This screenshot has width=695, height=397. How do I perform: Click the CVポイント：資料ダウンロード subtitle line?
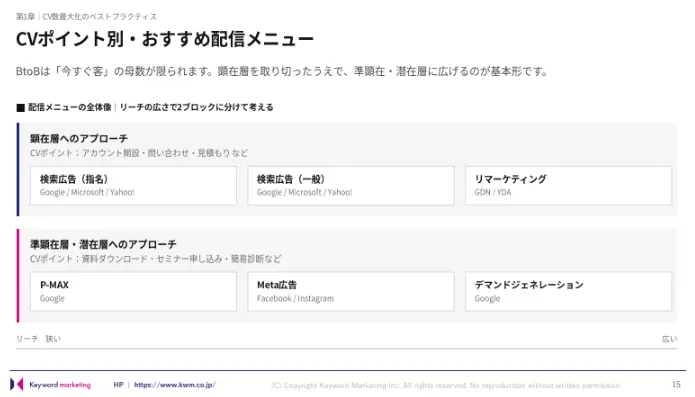pos(156,259)
